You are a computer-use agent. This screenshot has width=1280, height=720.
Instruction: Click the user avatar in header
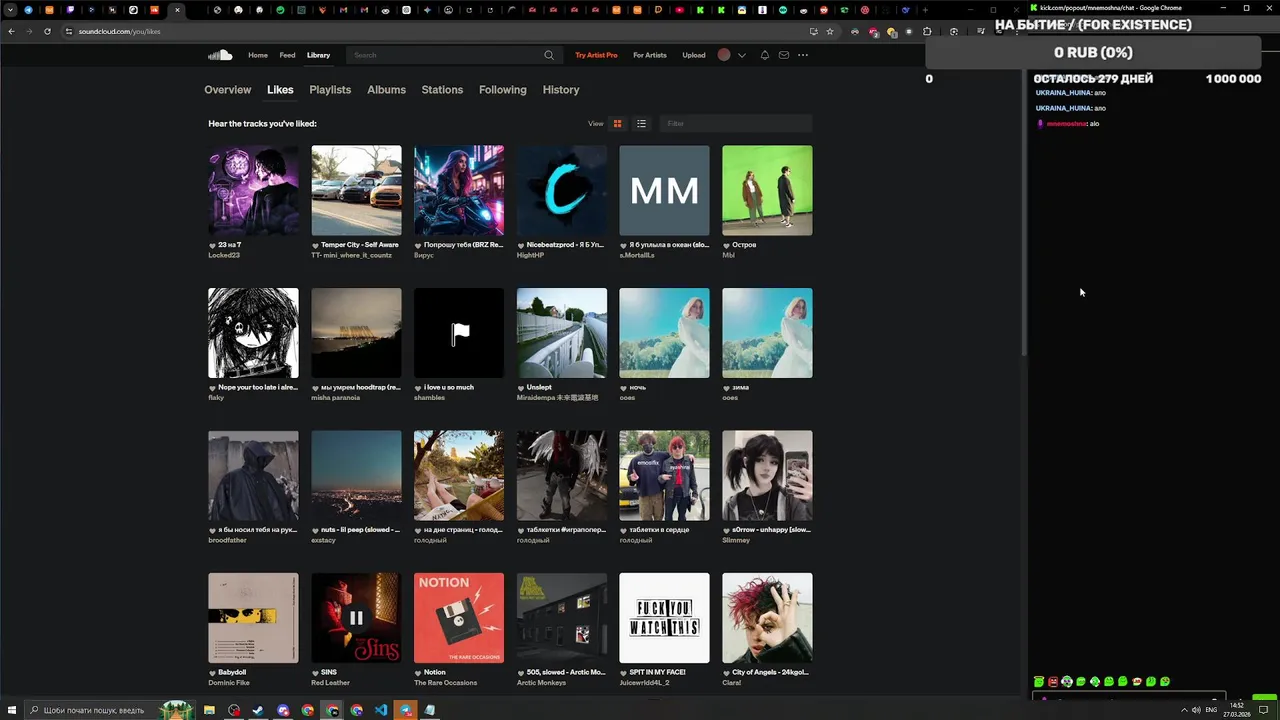[x=724, y=55]
